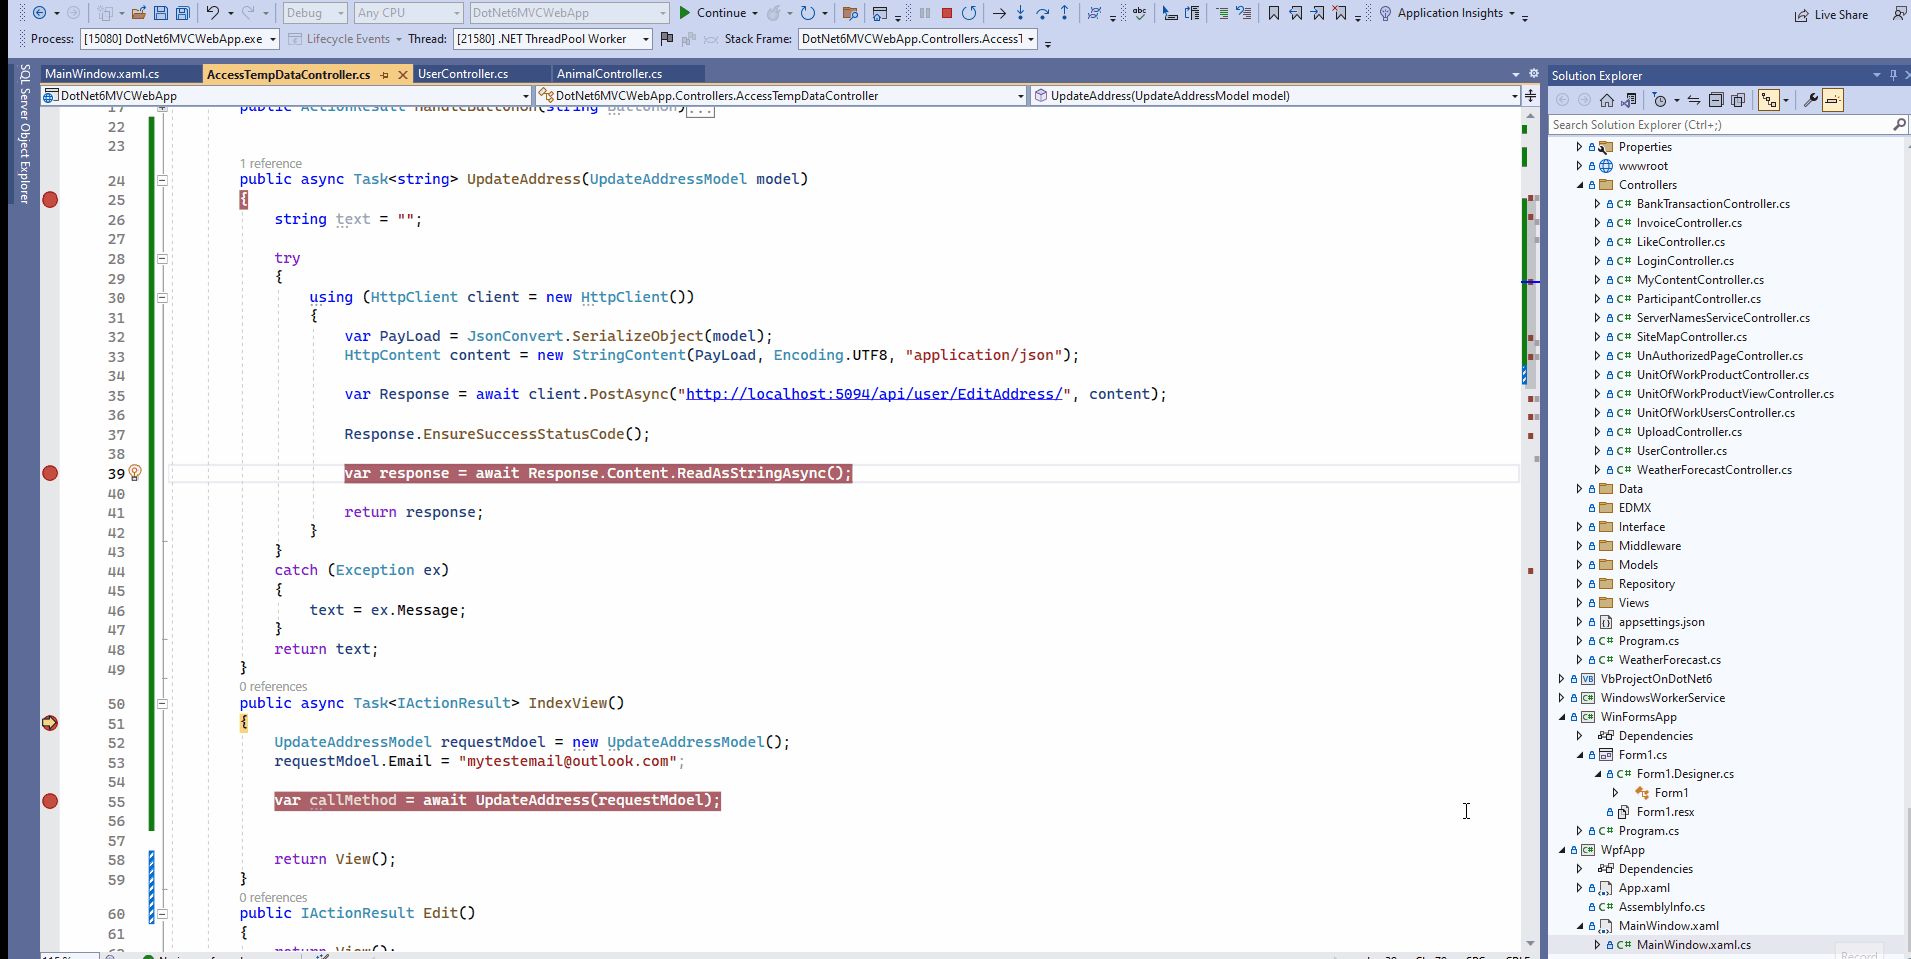Stop debugging with the red square icon
This screenshot has width=1911, height=959.
pyautogui.click(x=946, y=13)
